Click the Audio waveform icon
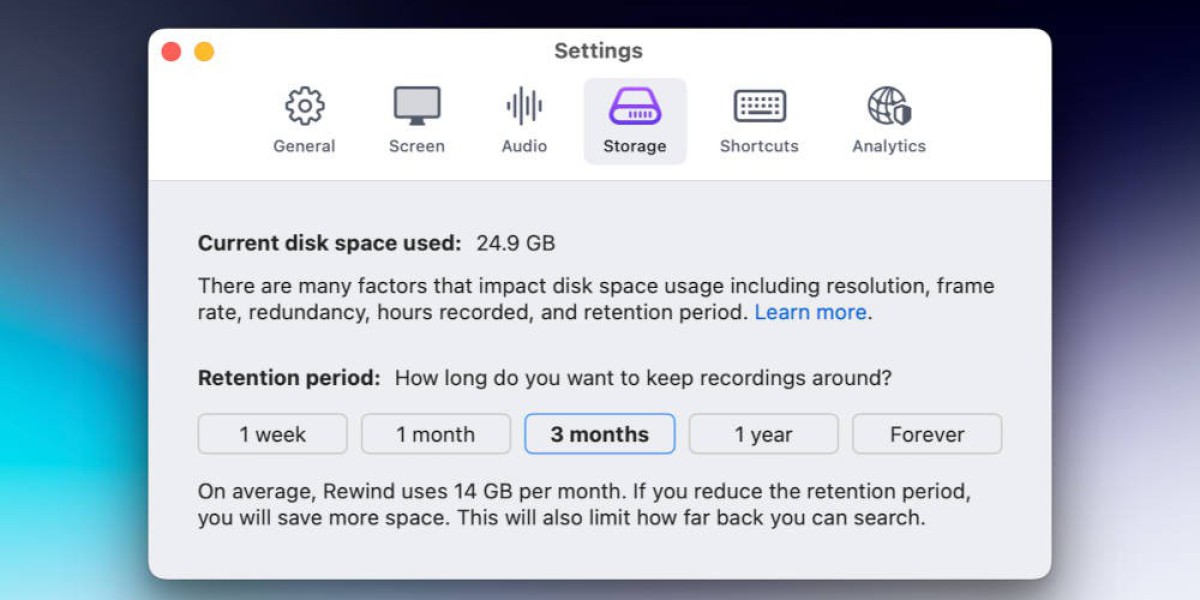This screenshot has width=1200, height=600. coord(524,105)
